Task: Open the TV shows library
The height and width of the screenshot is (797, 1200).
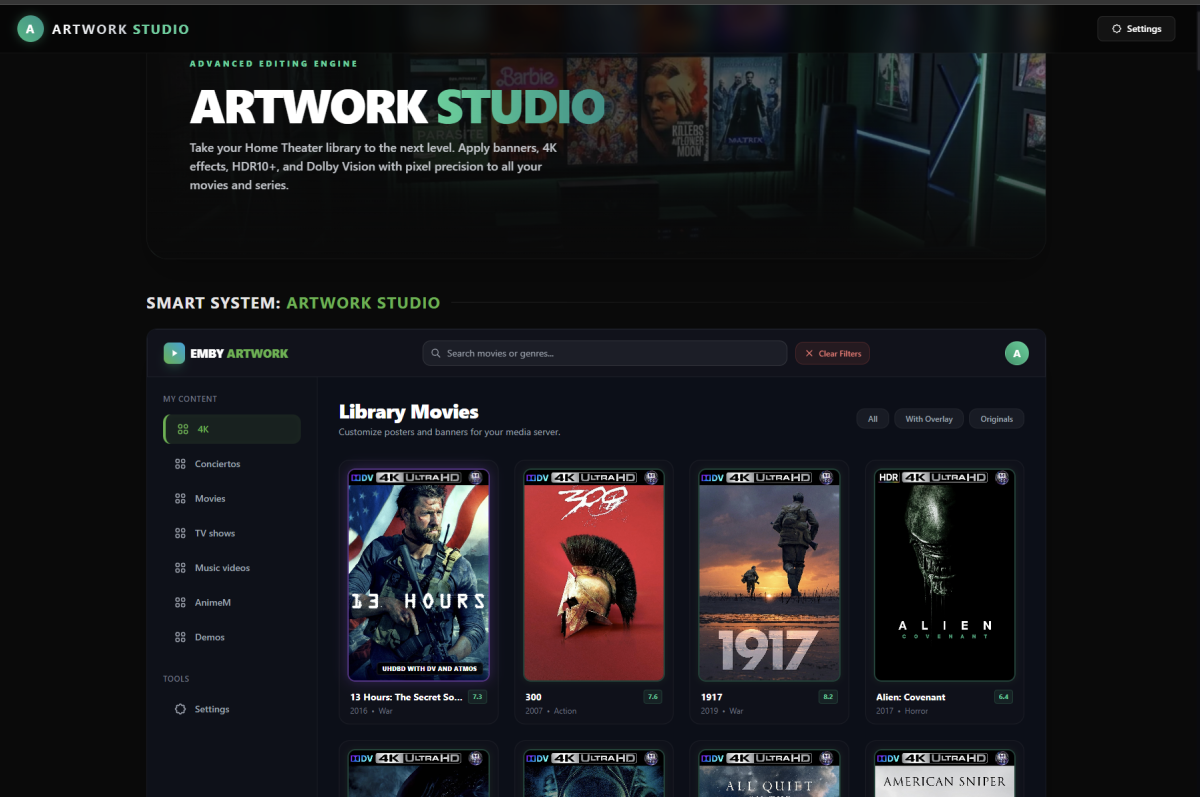Action: [232, 533]
